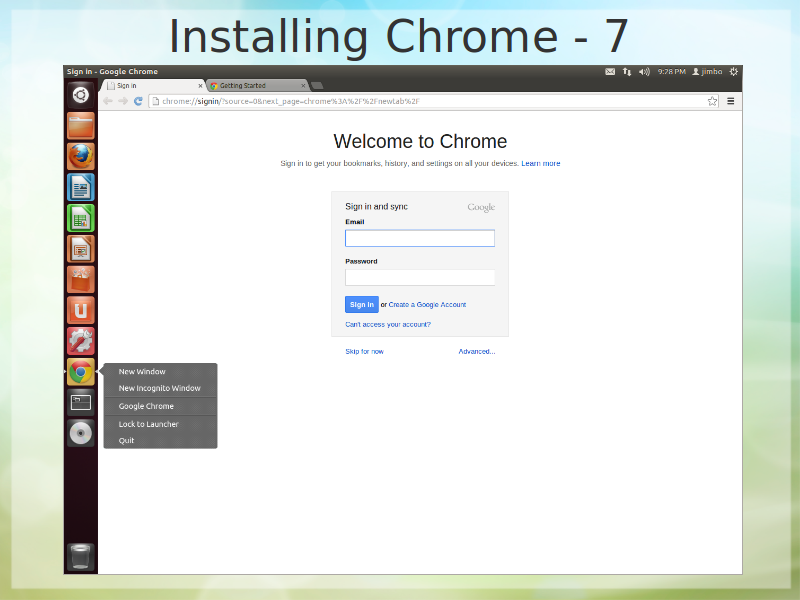Open the Ubuntu Dash home launcher
The height and width of the screenshot is (600, 800).
click(x=81, y=95)
